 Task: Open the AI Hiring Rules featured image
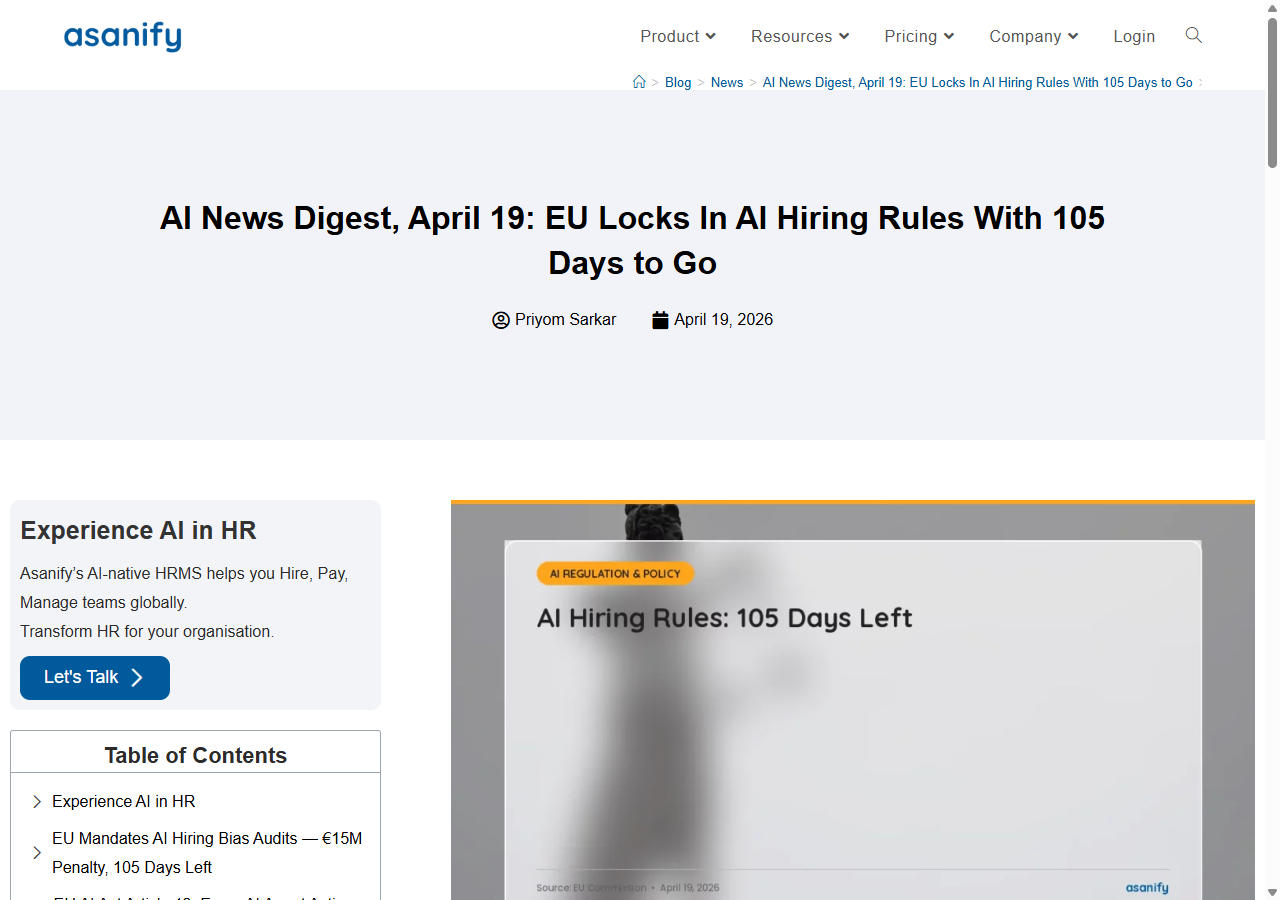[853, 702]
